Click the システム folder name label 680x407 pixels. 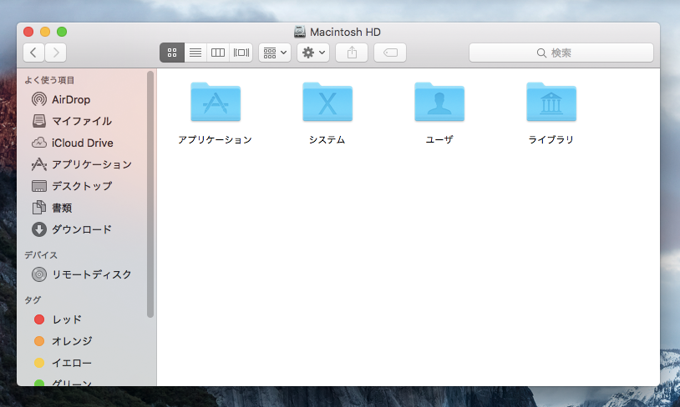coord(327,140)
